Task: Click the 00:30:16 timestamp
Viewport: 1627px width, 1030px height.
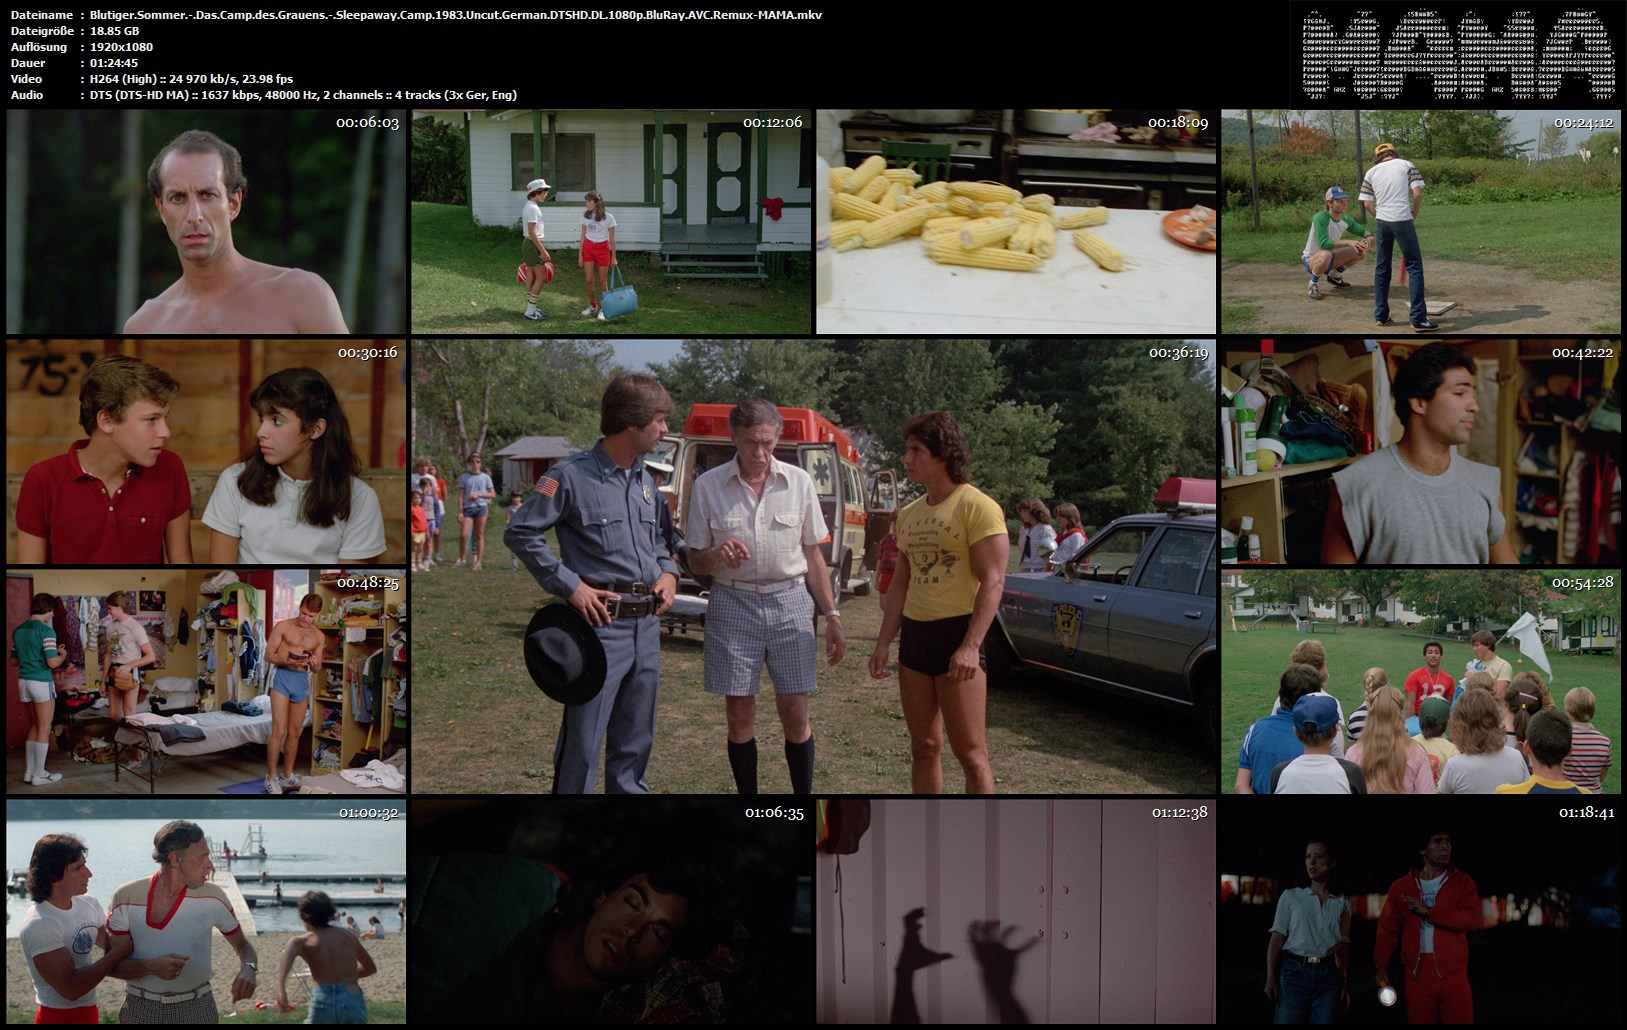Action: (x=367, y=353)
